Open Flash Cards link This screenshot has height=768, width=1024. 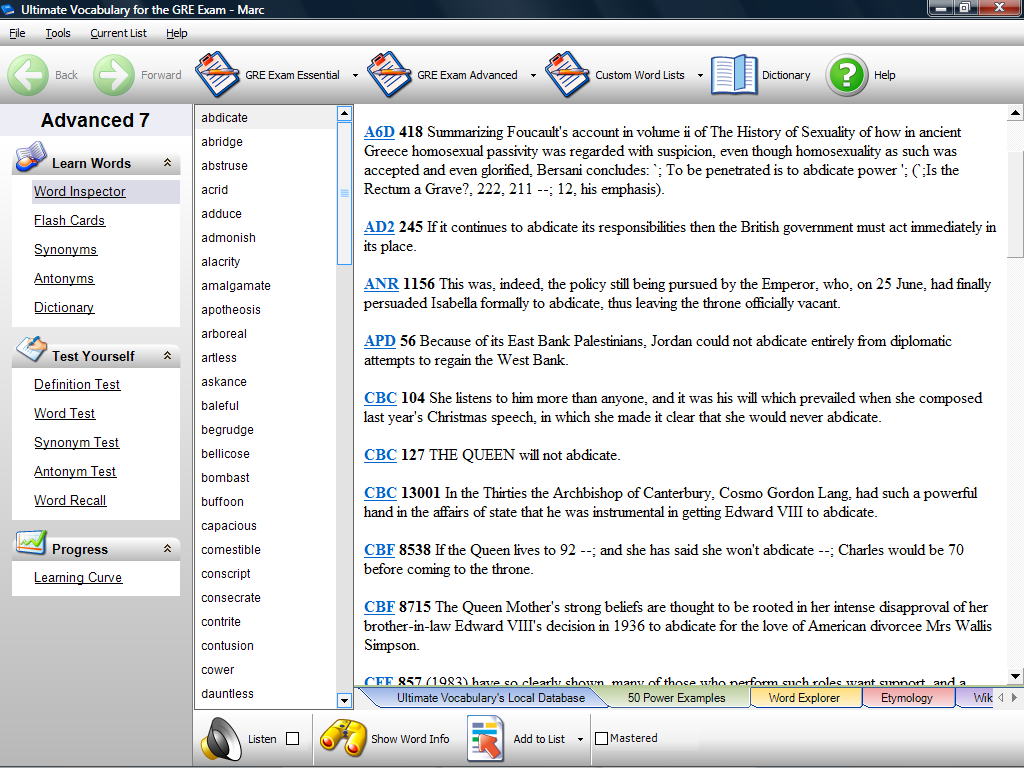(69, 220)
